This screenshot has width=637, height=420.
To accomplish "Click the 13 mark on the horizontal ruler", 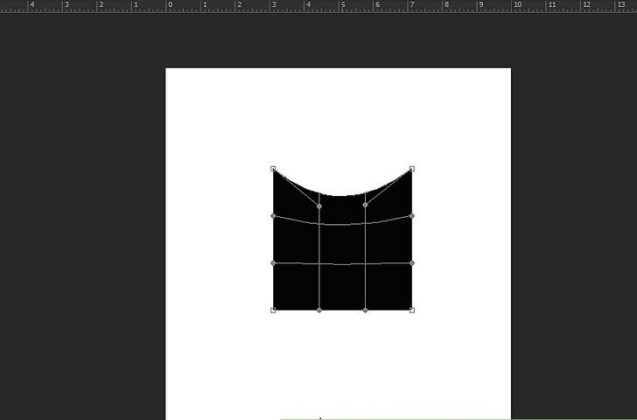I will [x=622, y=6].
